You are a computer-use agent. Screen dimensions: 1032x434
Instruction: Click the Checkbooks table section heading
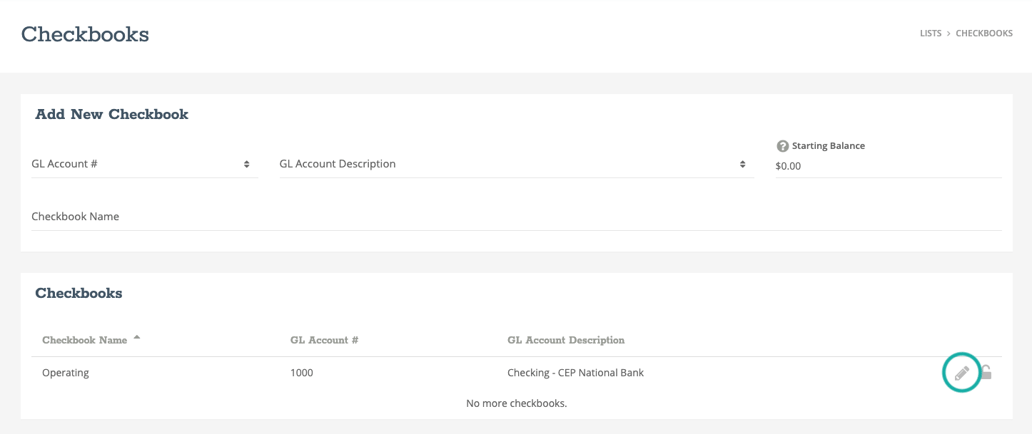[79, 293]
